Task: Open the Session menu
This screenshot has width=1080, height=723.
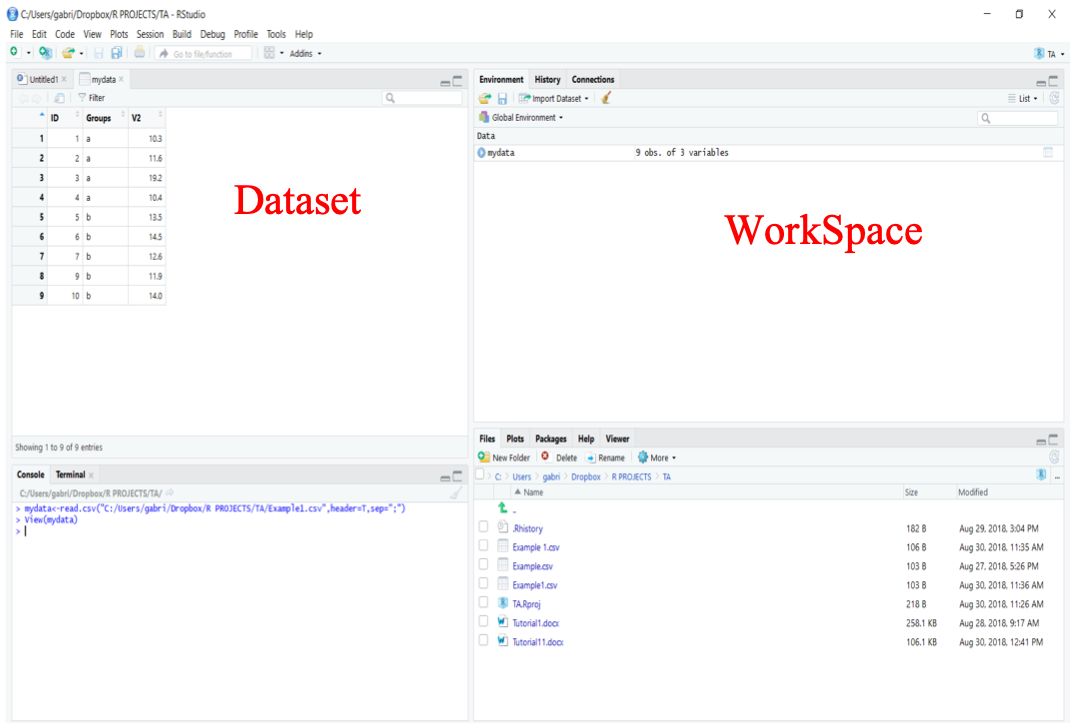Action: (150, 34)
